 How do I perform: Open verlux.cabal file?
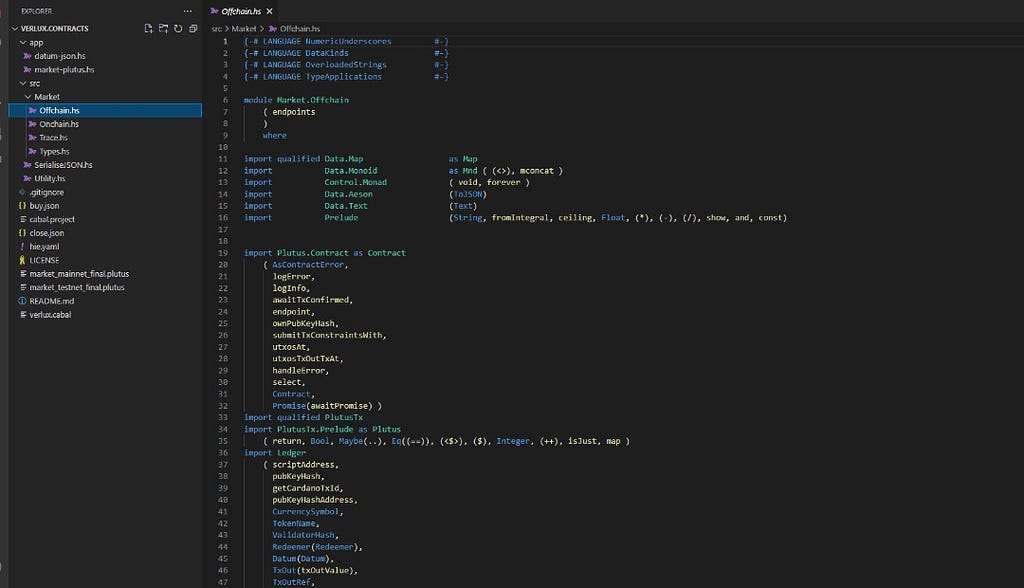pos(50,315)
